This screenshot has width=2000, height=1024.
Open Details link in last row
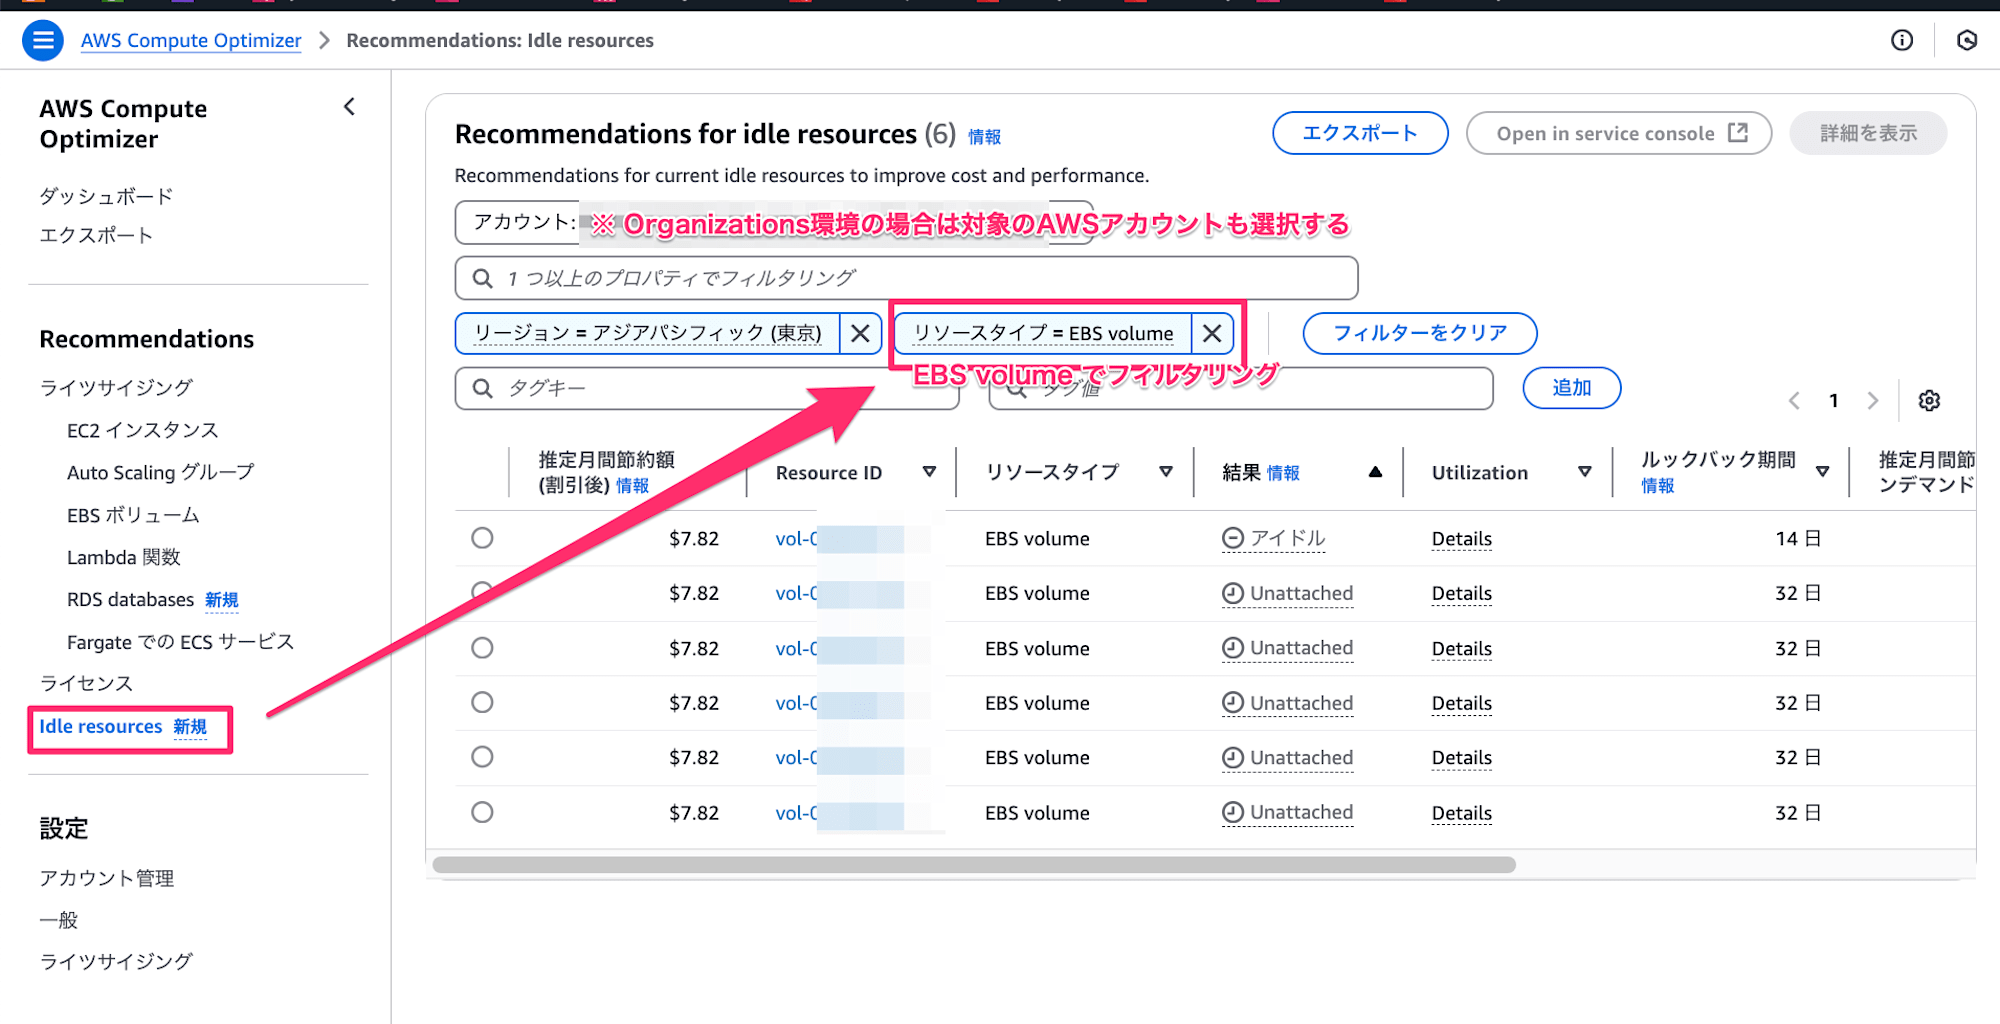(x=1462, y=813)
